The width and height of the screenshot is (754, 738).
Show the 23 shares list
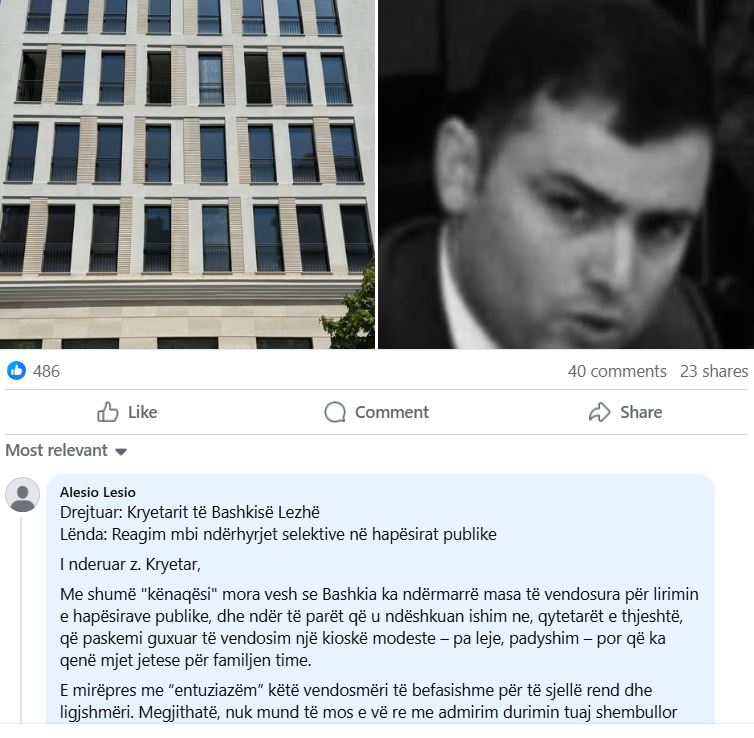[x=714, y=371]
